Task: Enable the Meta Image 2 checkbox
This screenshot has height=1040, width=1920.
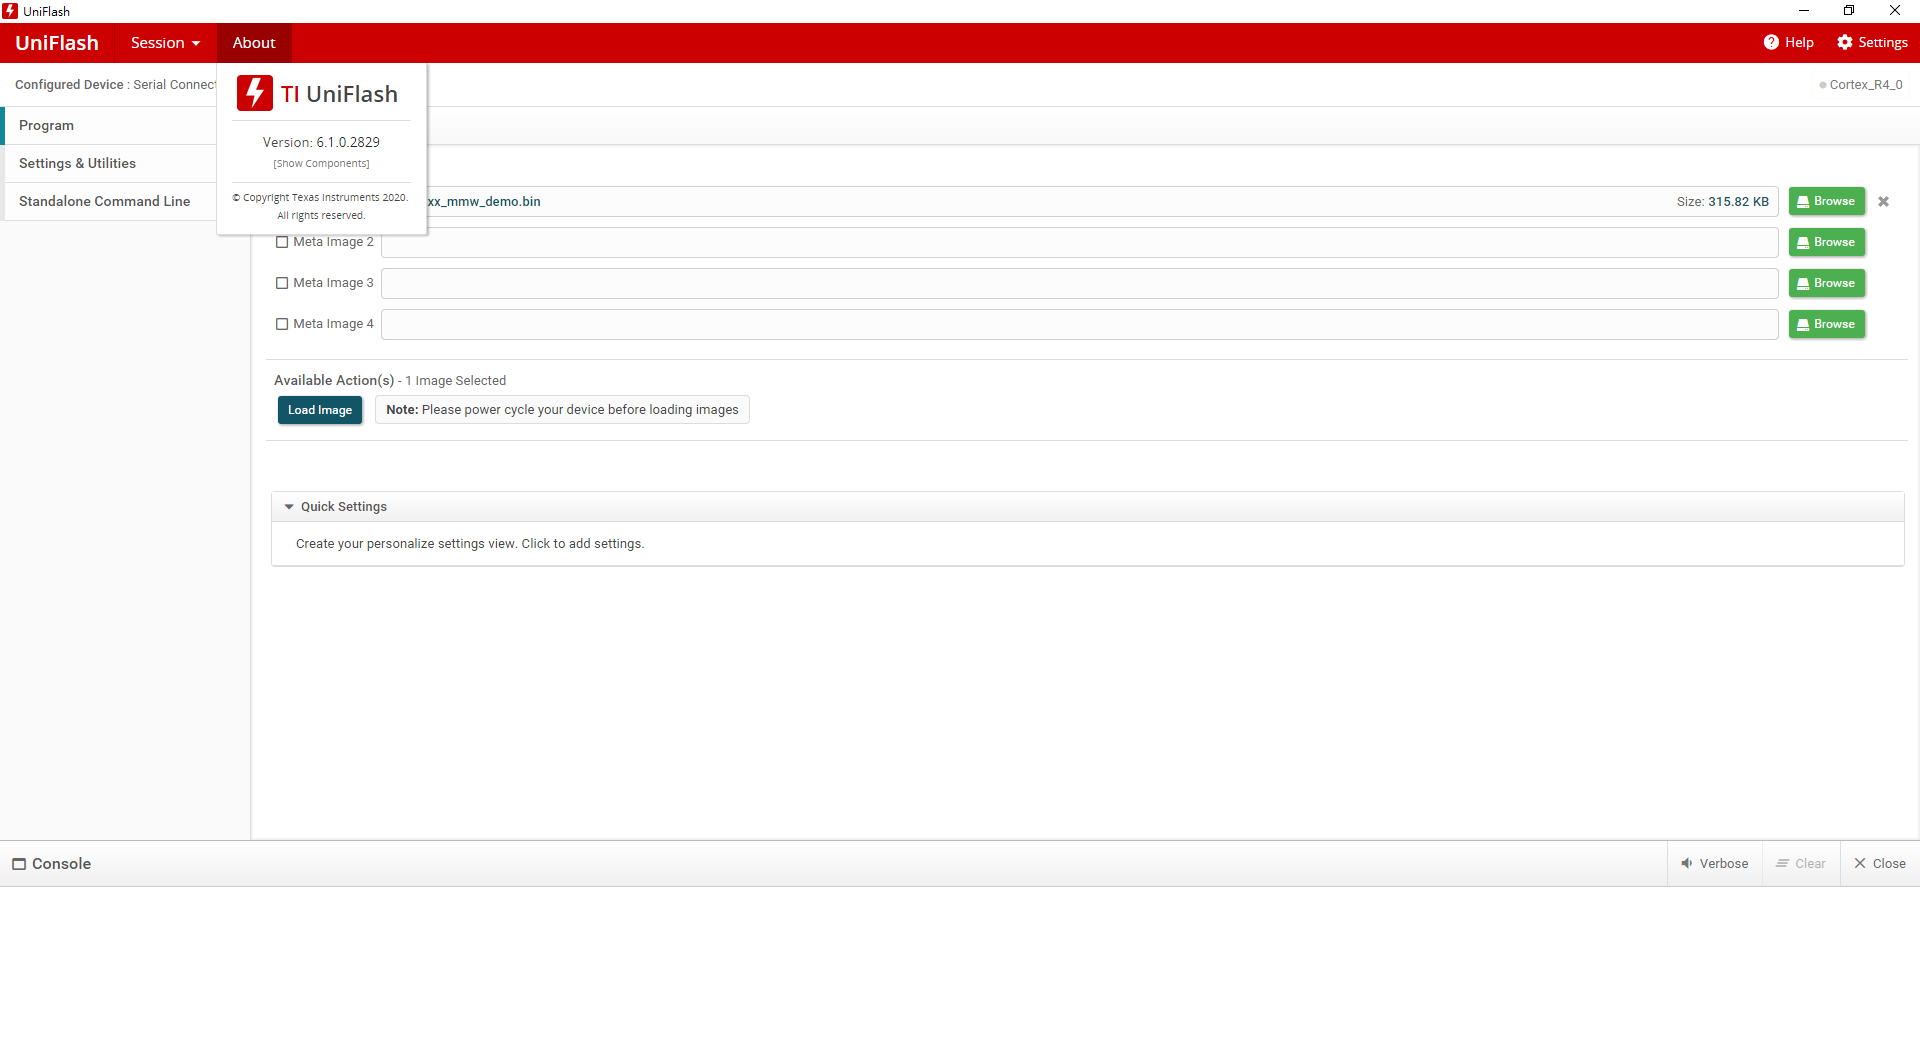Action: point(282,242)
